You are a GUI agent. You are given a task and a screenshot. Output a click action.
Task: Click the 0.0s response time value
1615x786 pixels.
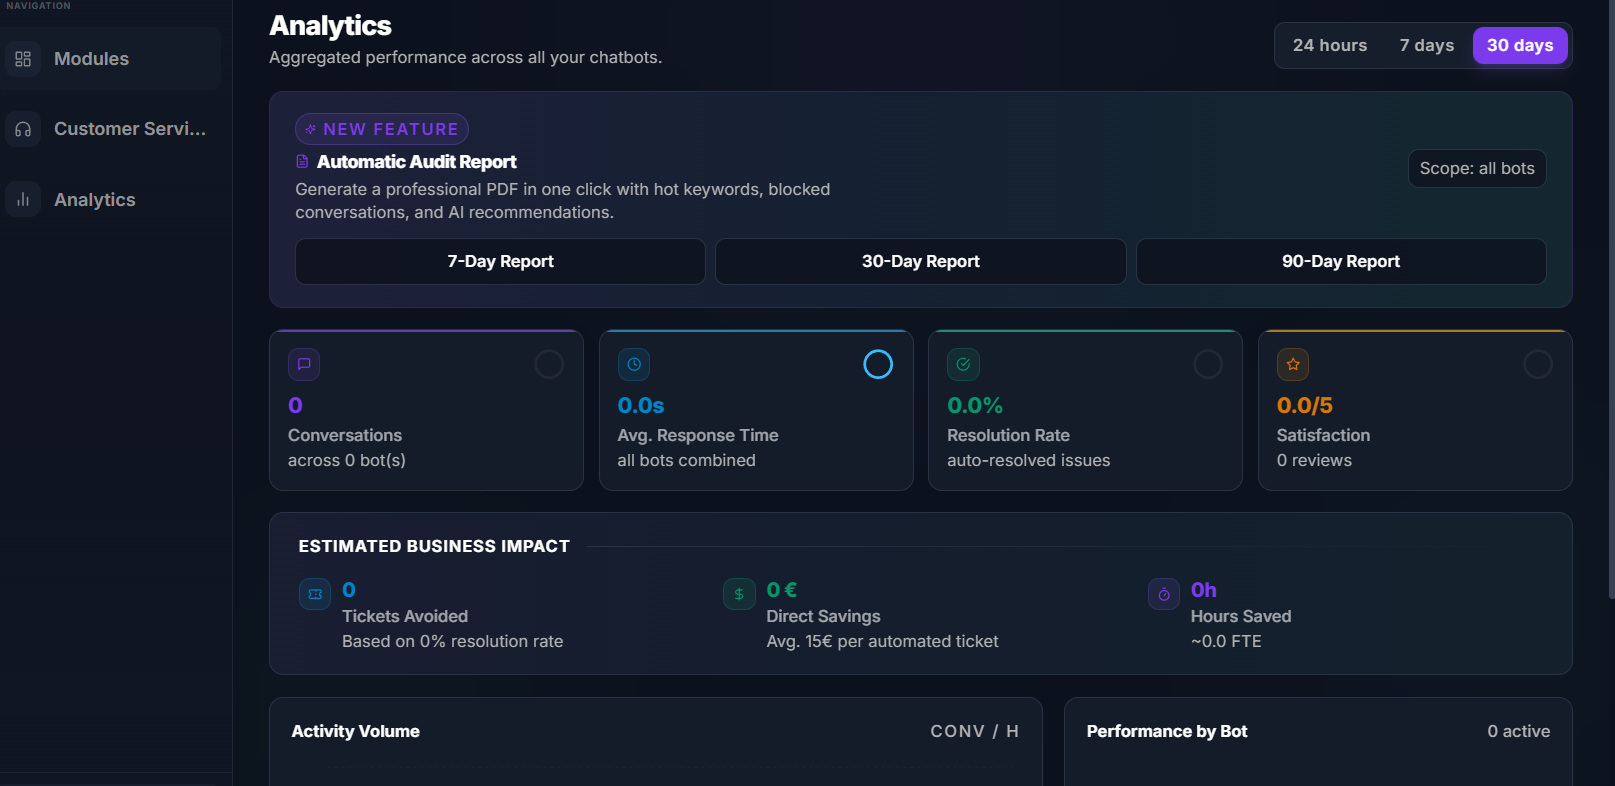[641, 405]
